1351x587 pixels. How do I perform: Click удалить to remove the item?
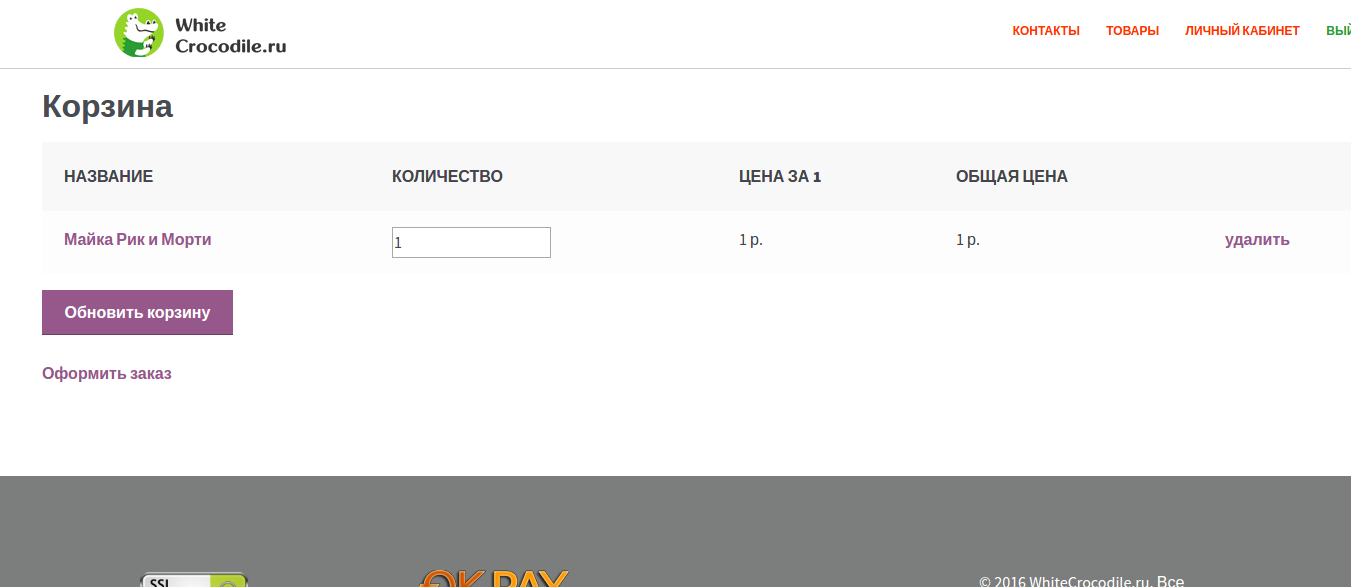point(1257,240)
